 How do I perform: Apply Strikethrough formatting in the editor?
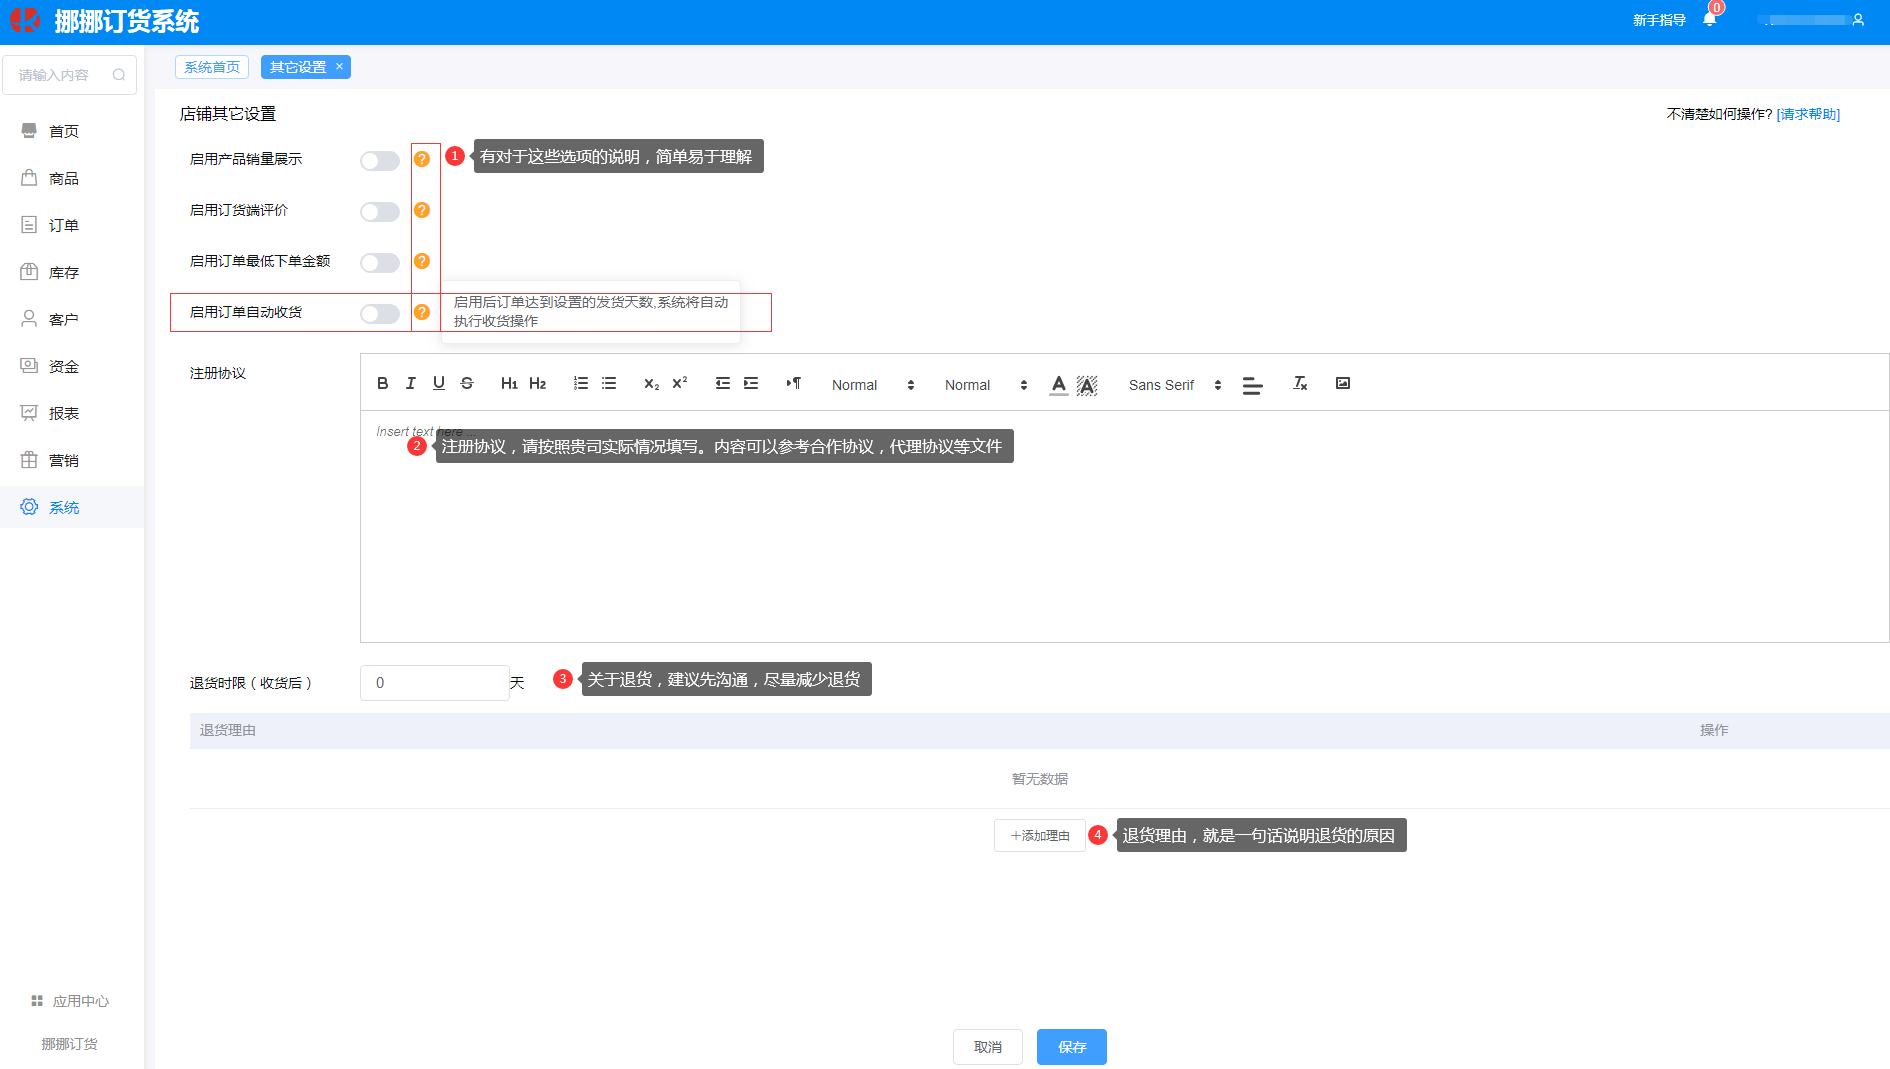pyautogui.click(x=466, y=383)
